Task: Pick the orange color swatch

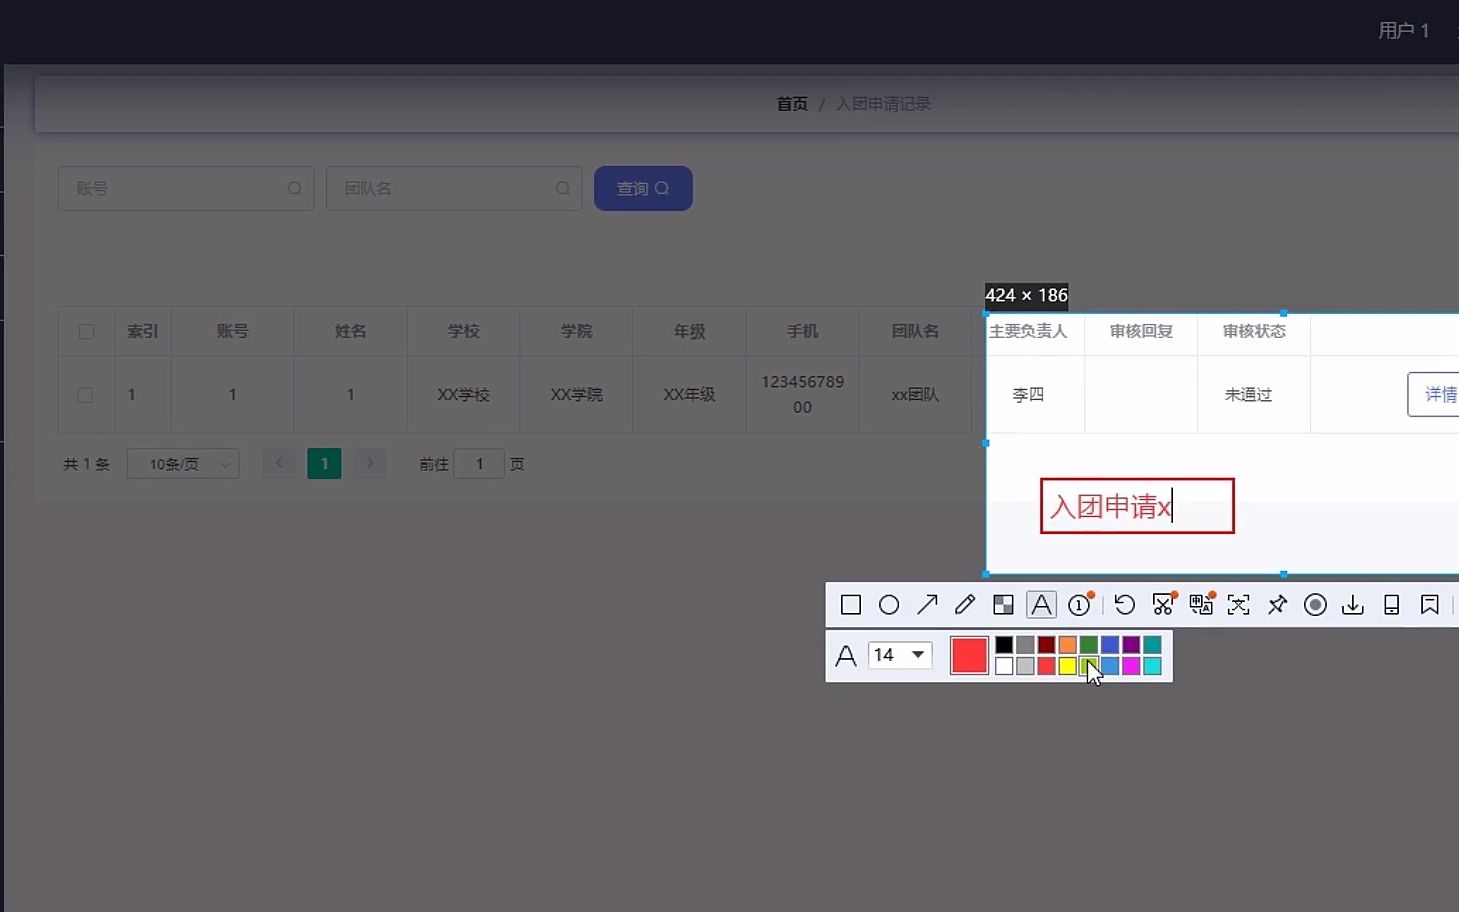Action: coord(1067,645)
